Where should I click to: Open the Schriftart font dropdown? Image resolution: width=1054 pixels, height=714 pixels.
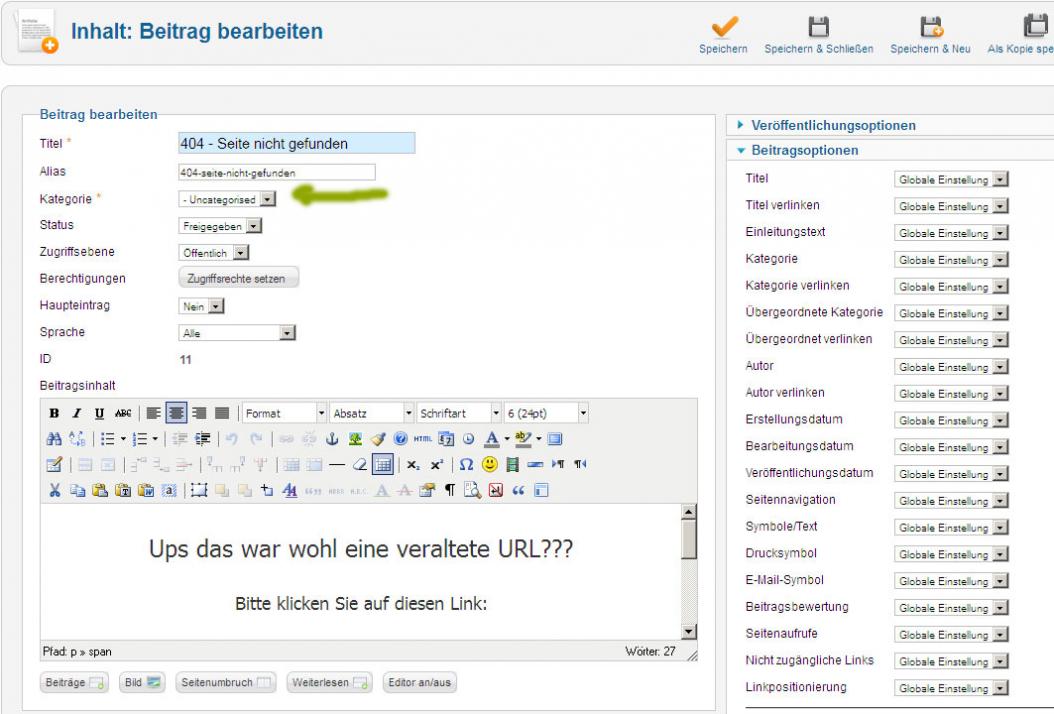coord(459,413)
